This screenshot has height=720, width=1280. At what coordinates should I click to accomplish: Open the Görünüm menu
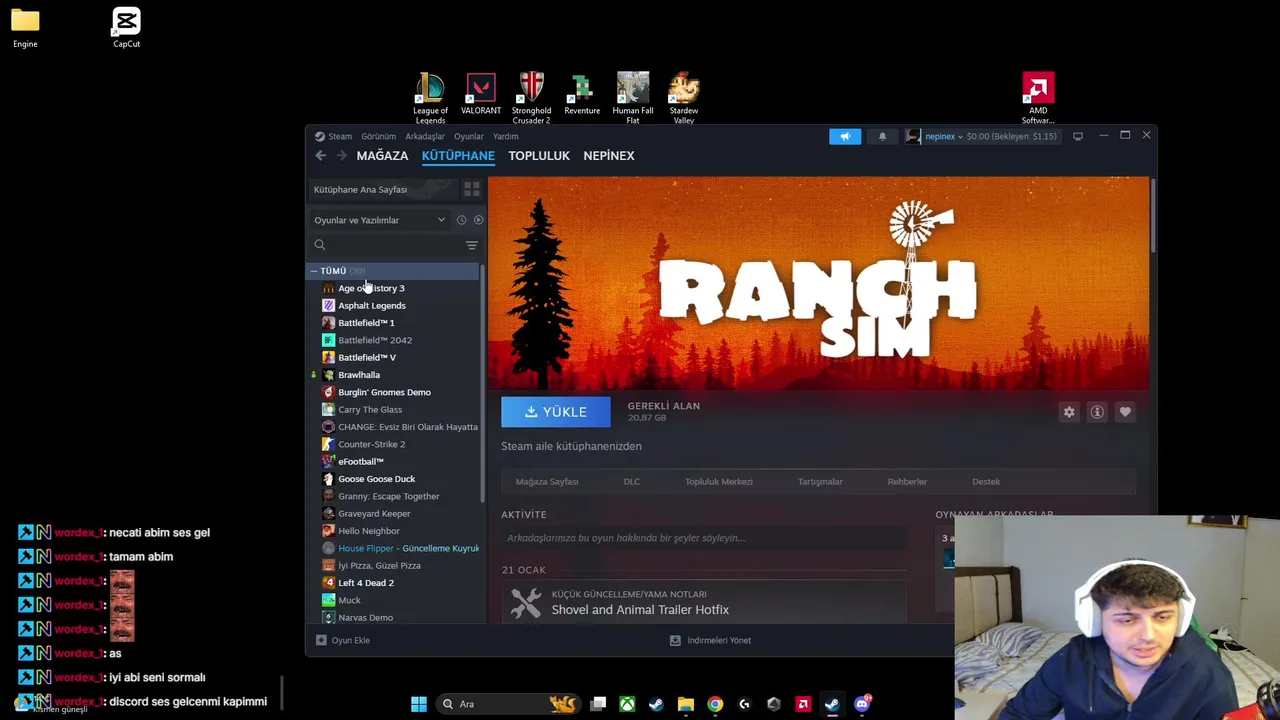coord(379,136)
